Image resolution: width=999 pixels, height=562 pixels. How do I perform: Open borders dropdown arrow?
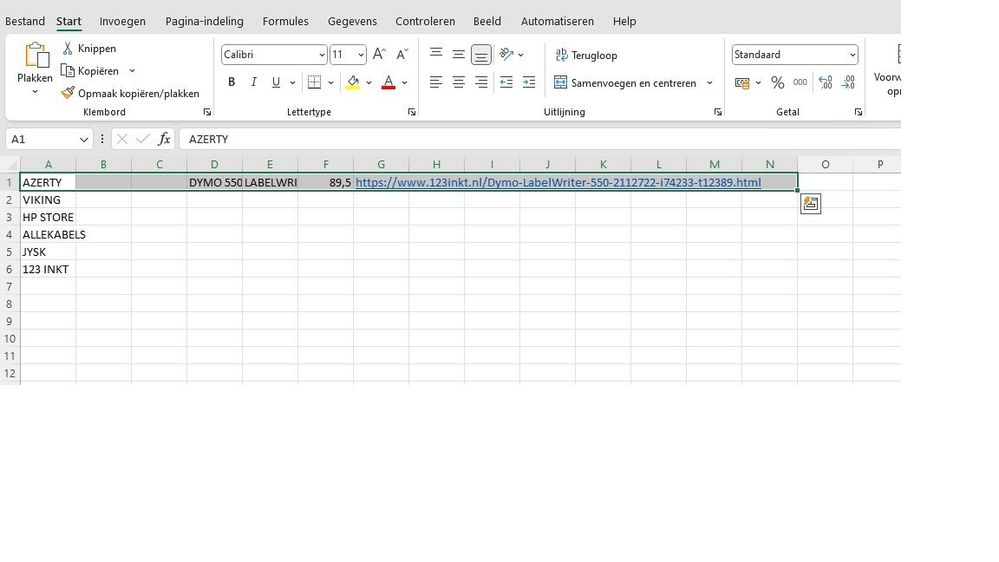coord(331,82)
